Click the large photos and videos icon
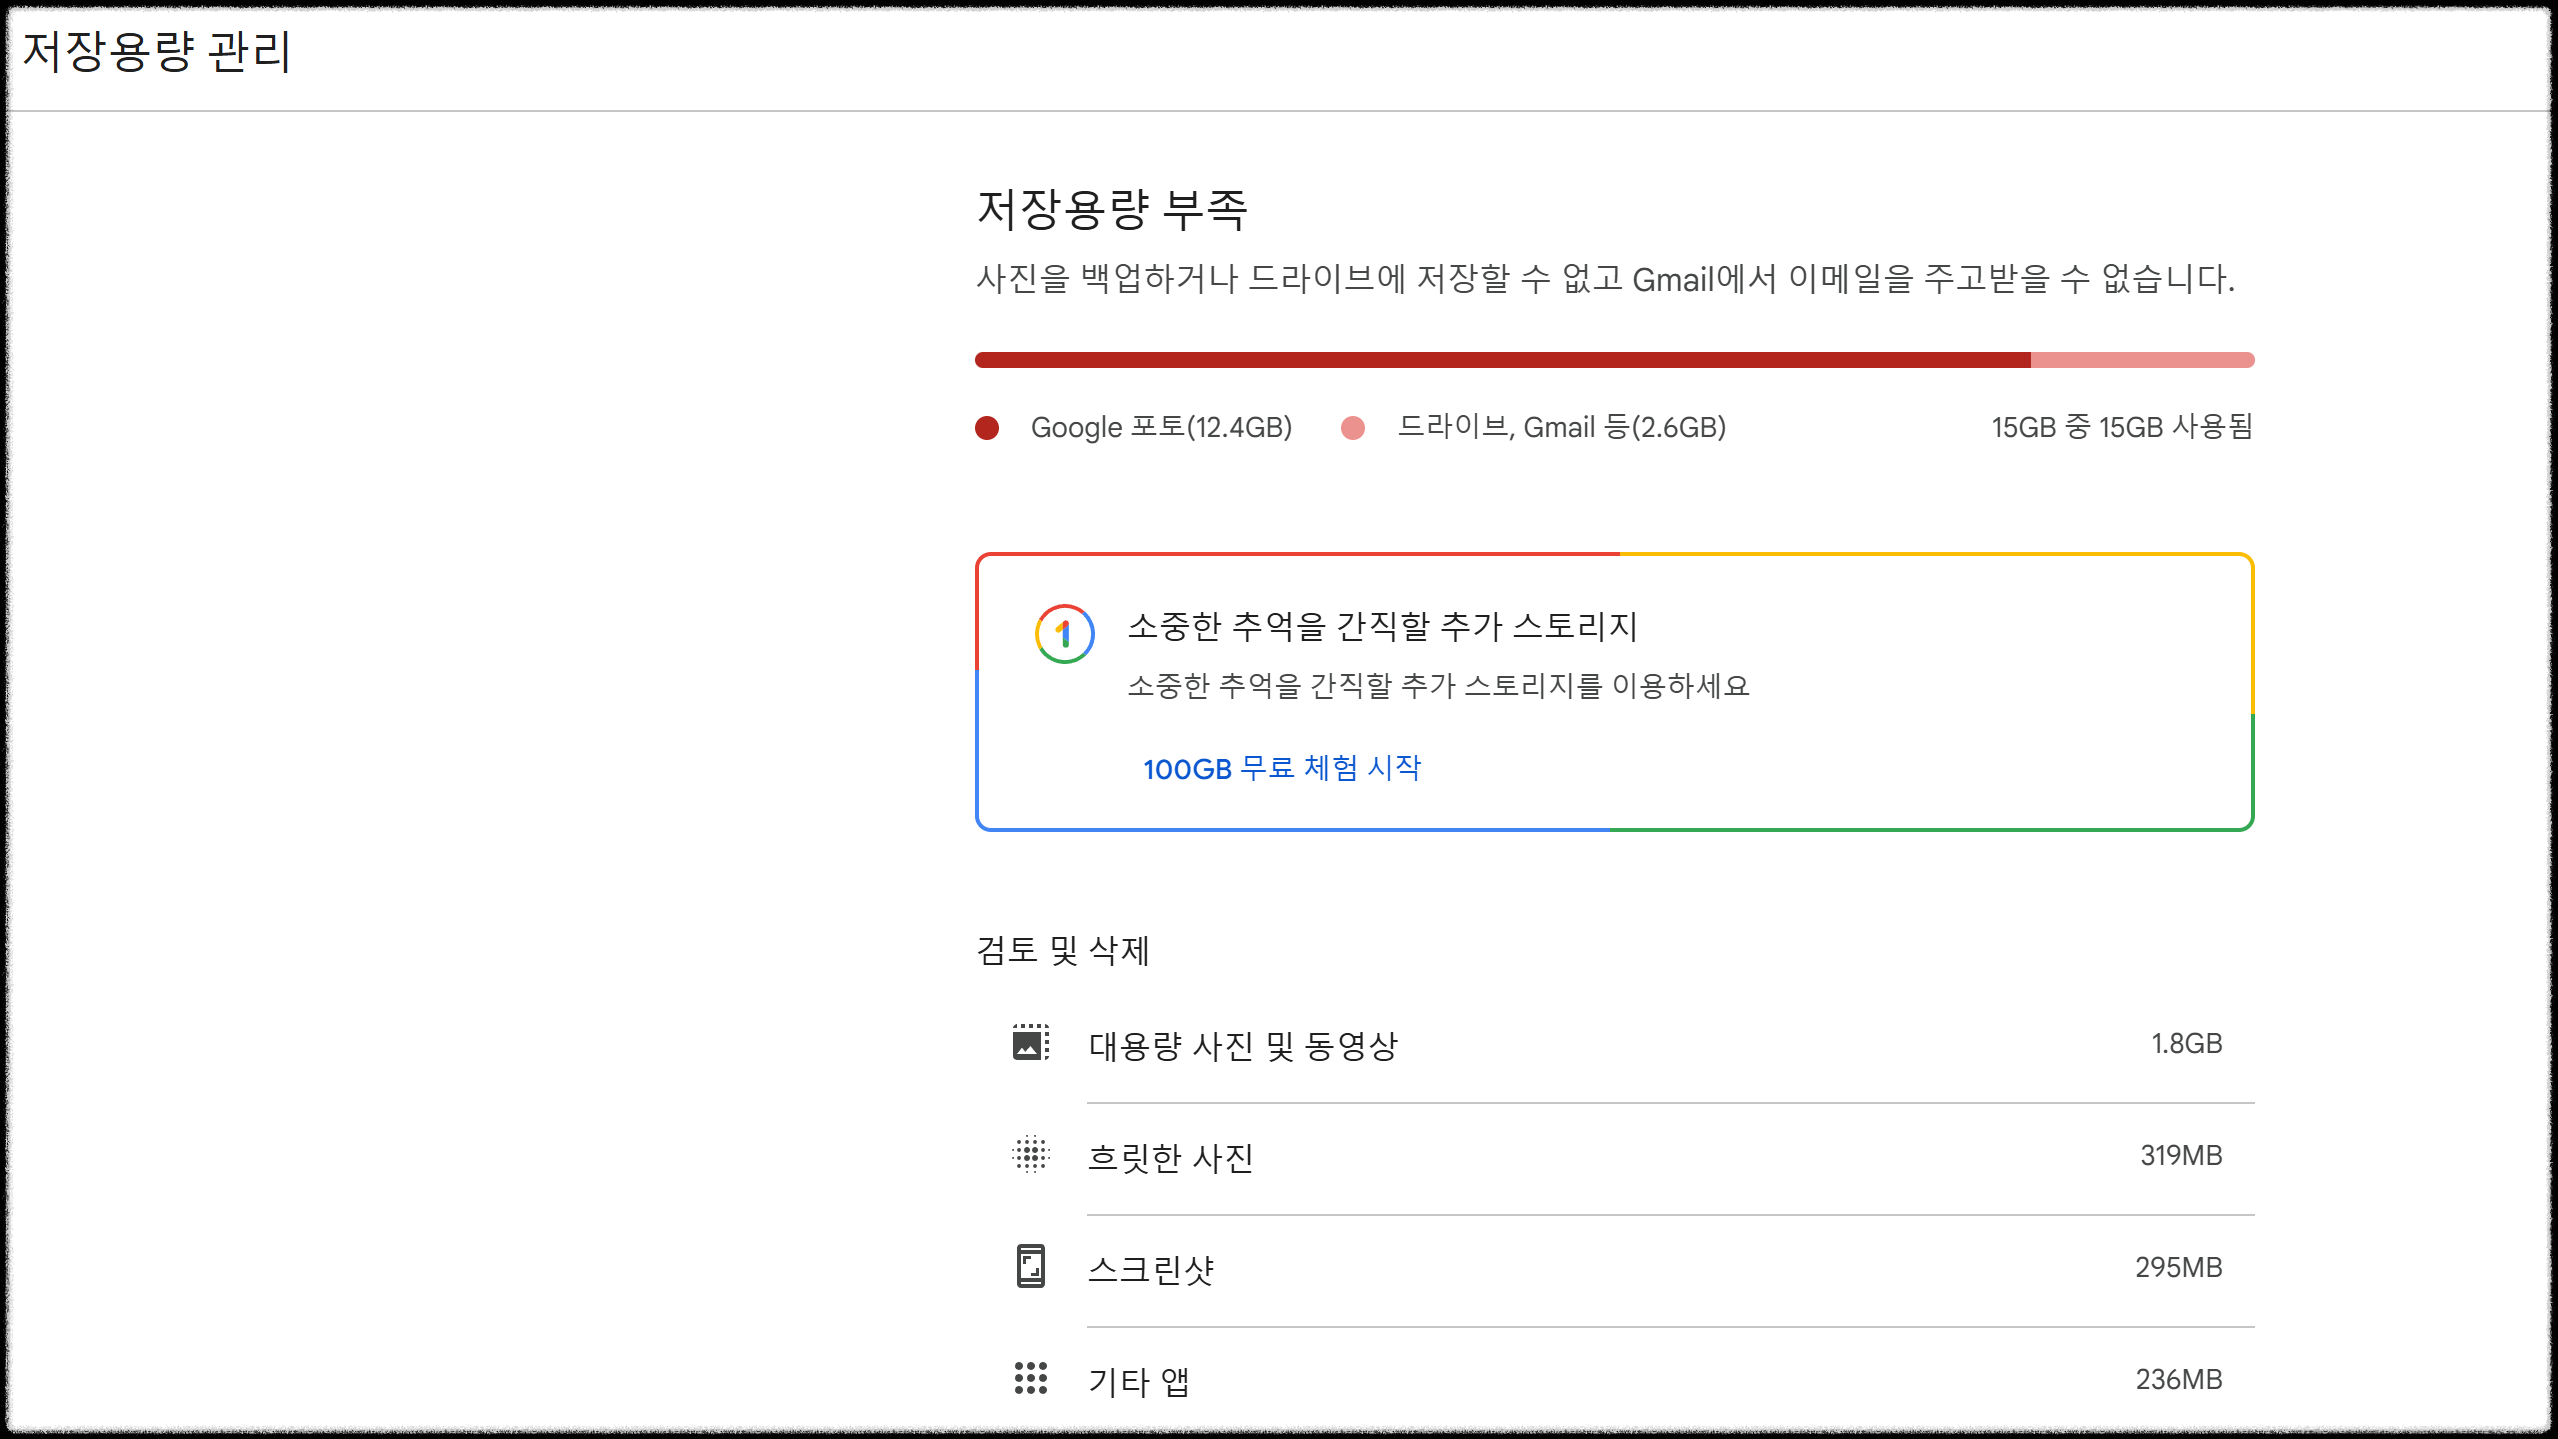This screenshot has height=1439, width=2558. [1031, 1043]
